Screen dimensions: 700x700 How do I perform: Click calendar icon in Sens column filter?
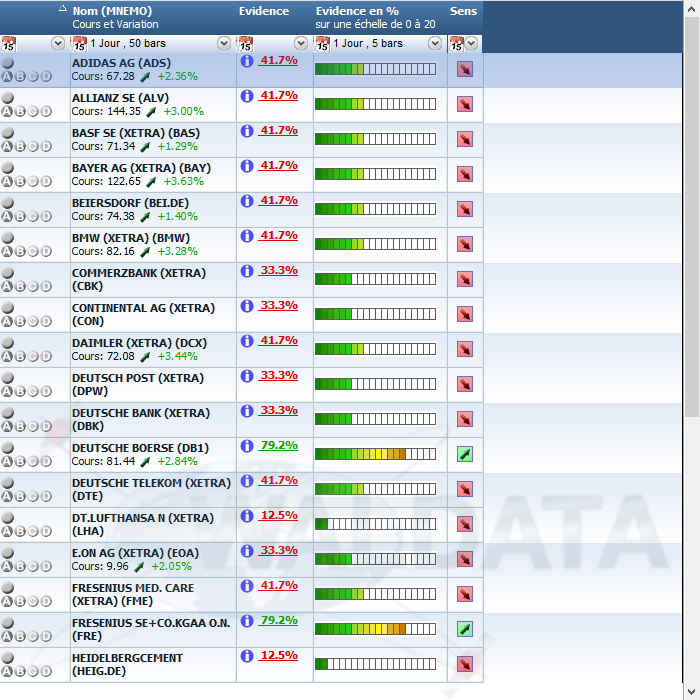456,44
